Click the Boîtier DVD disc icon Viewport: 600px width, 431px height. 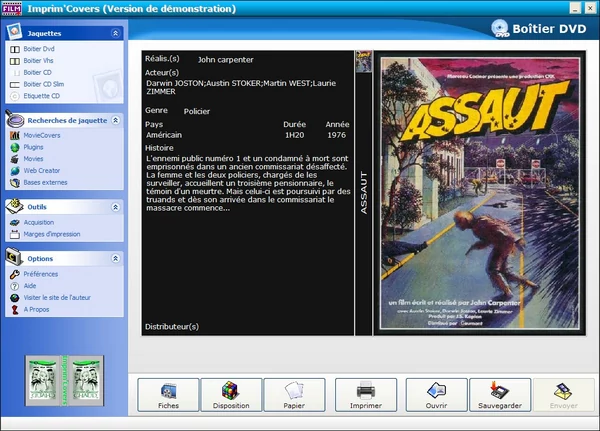[x=500, y=28]
